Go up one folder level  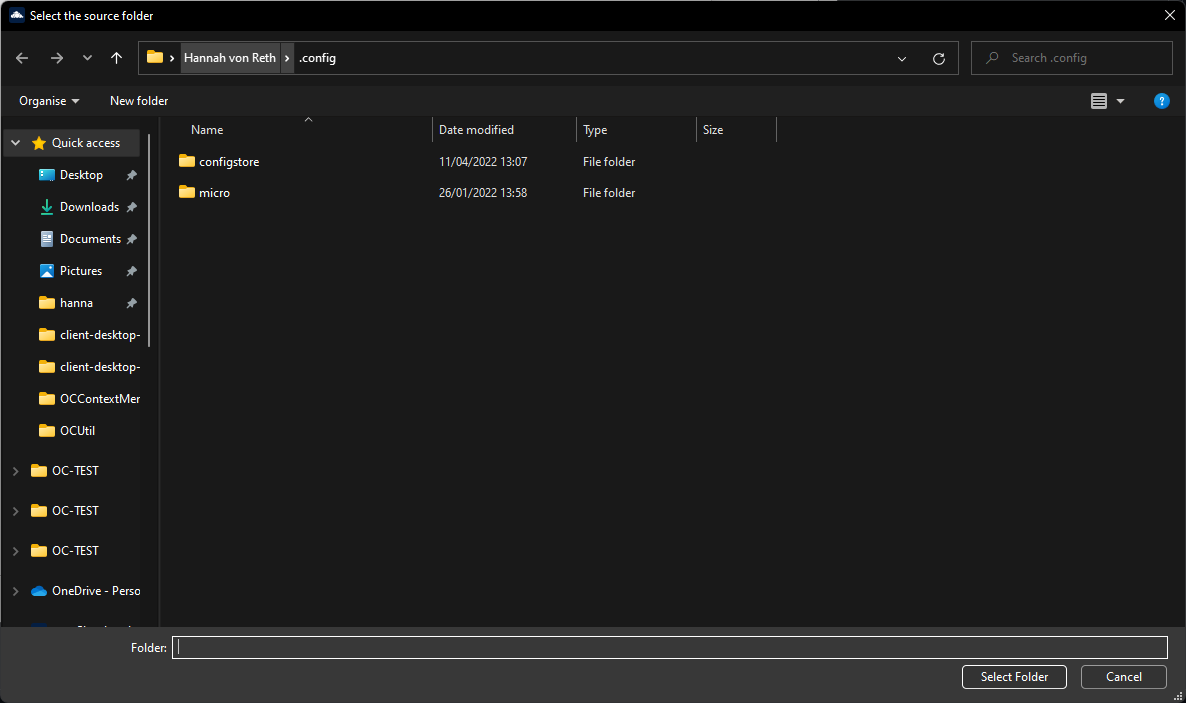[116, 58]
